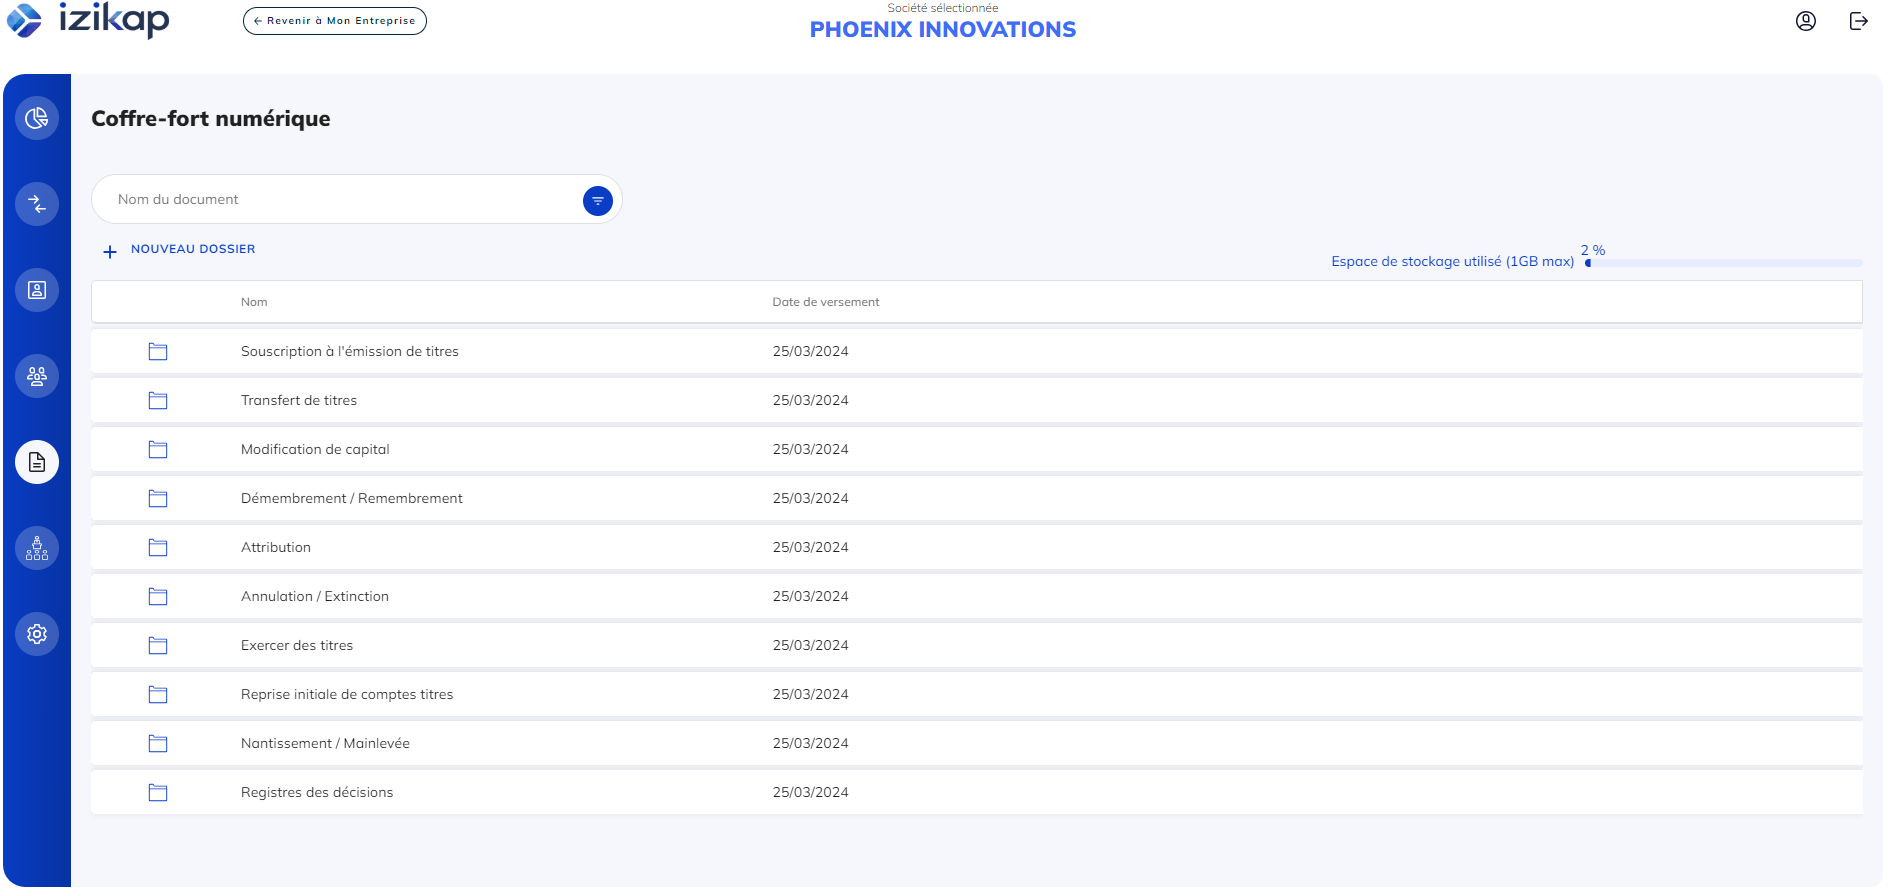Open the dashboard pie chart sidebar icon

[37, 118]
